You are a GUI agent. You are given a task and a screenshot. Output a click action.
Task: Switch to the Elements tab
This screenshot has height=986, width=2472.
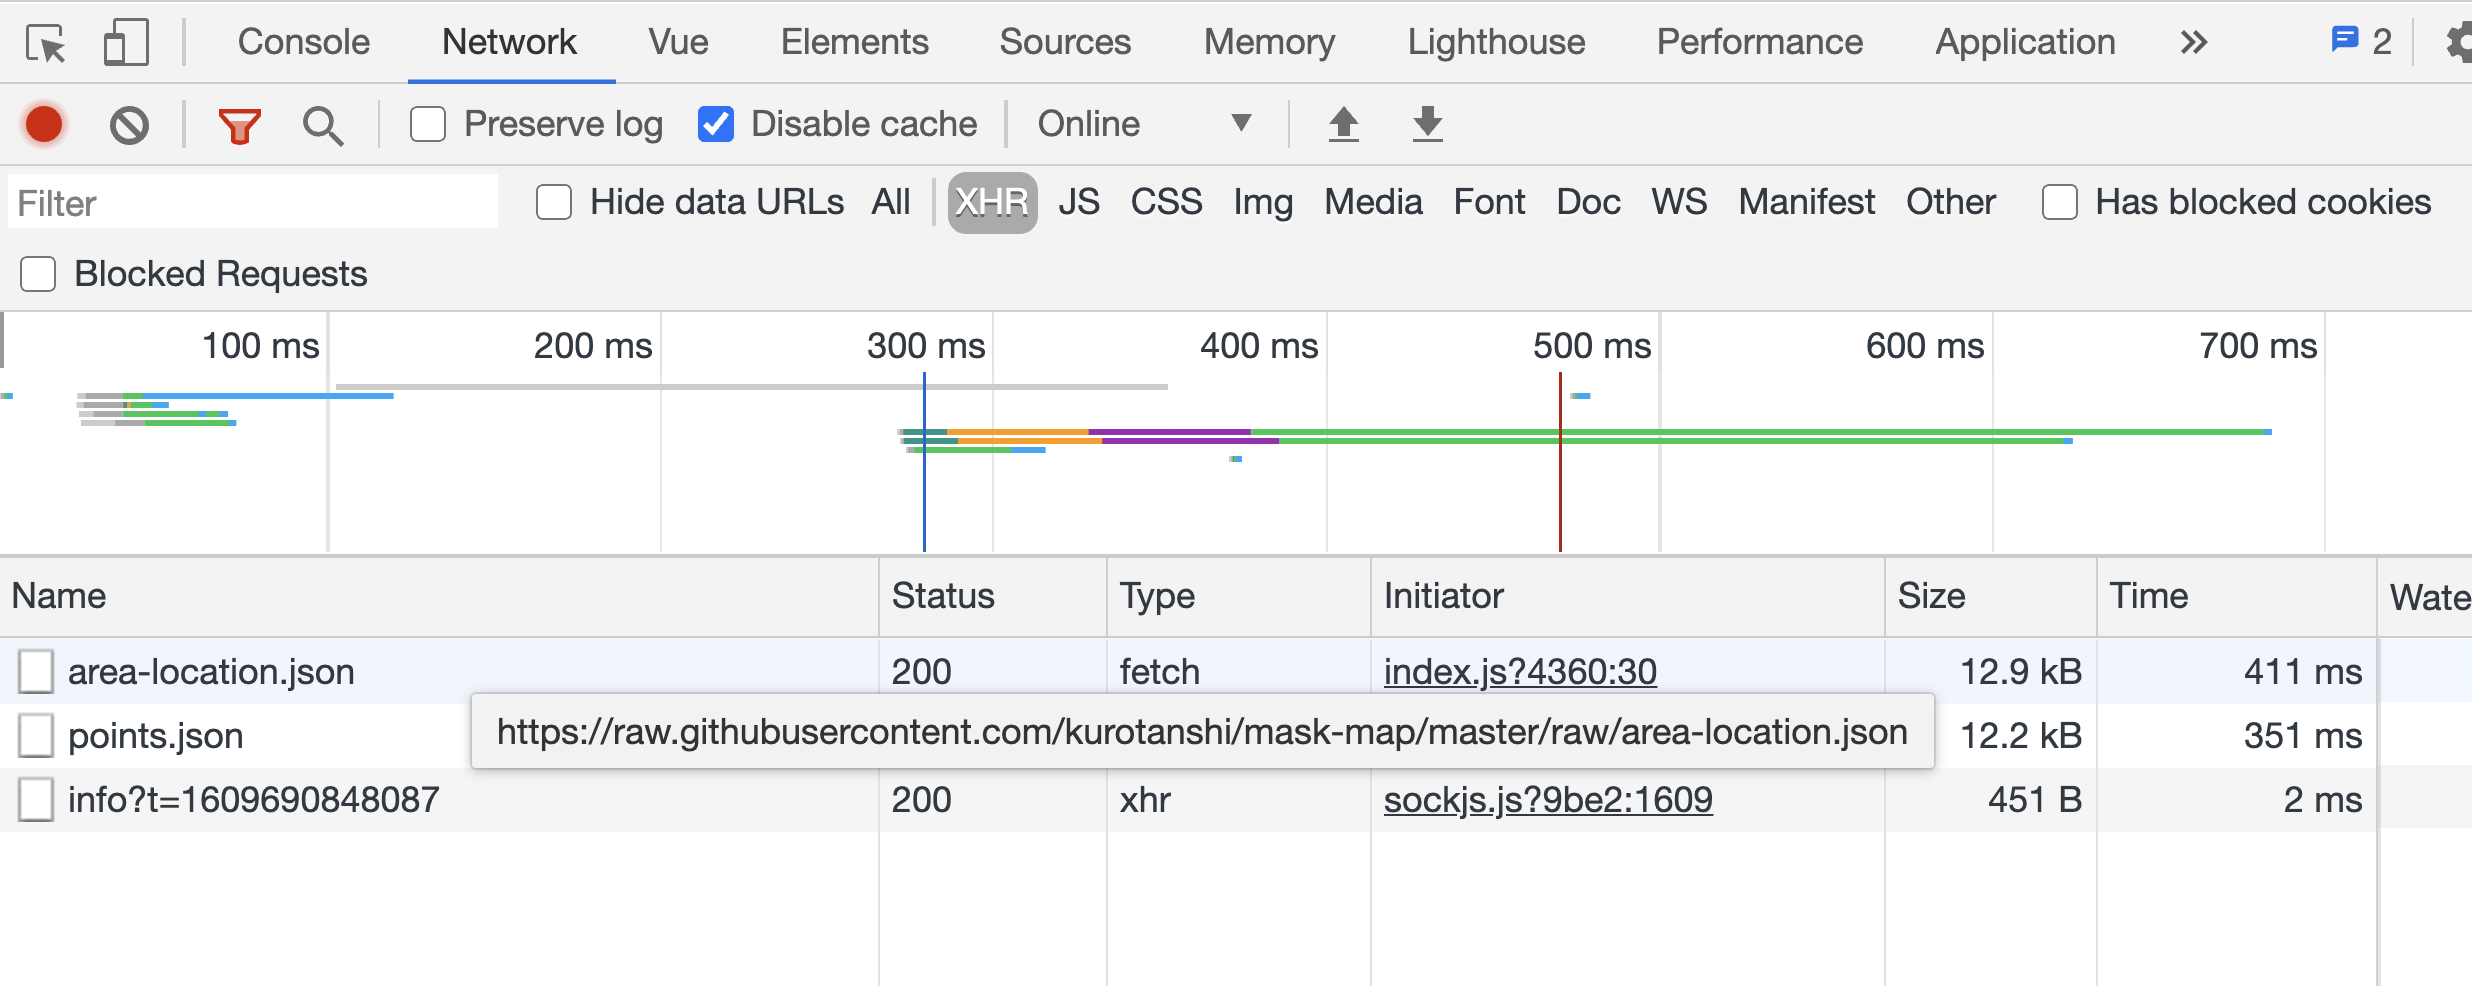tap(855, 42)
